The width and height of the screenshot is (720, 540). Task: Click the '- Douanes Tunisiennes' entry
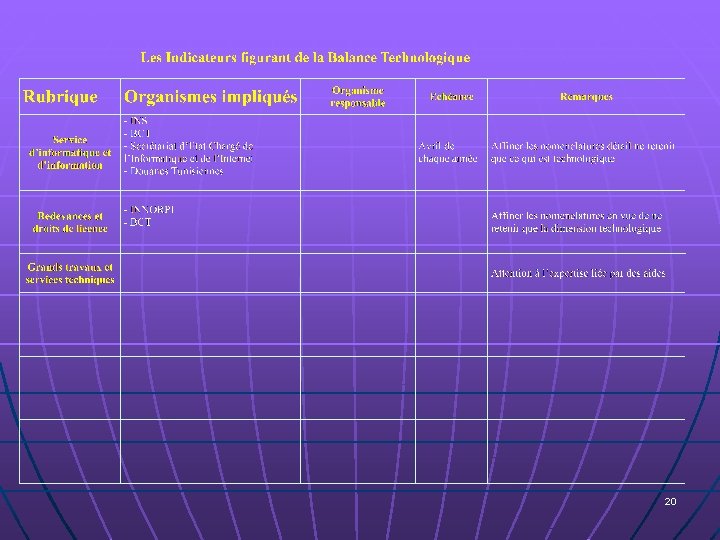pos(174,171)
